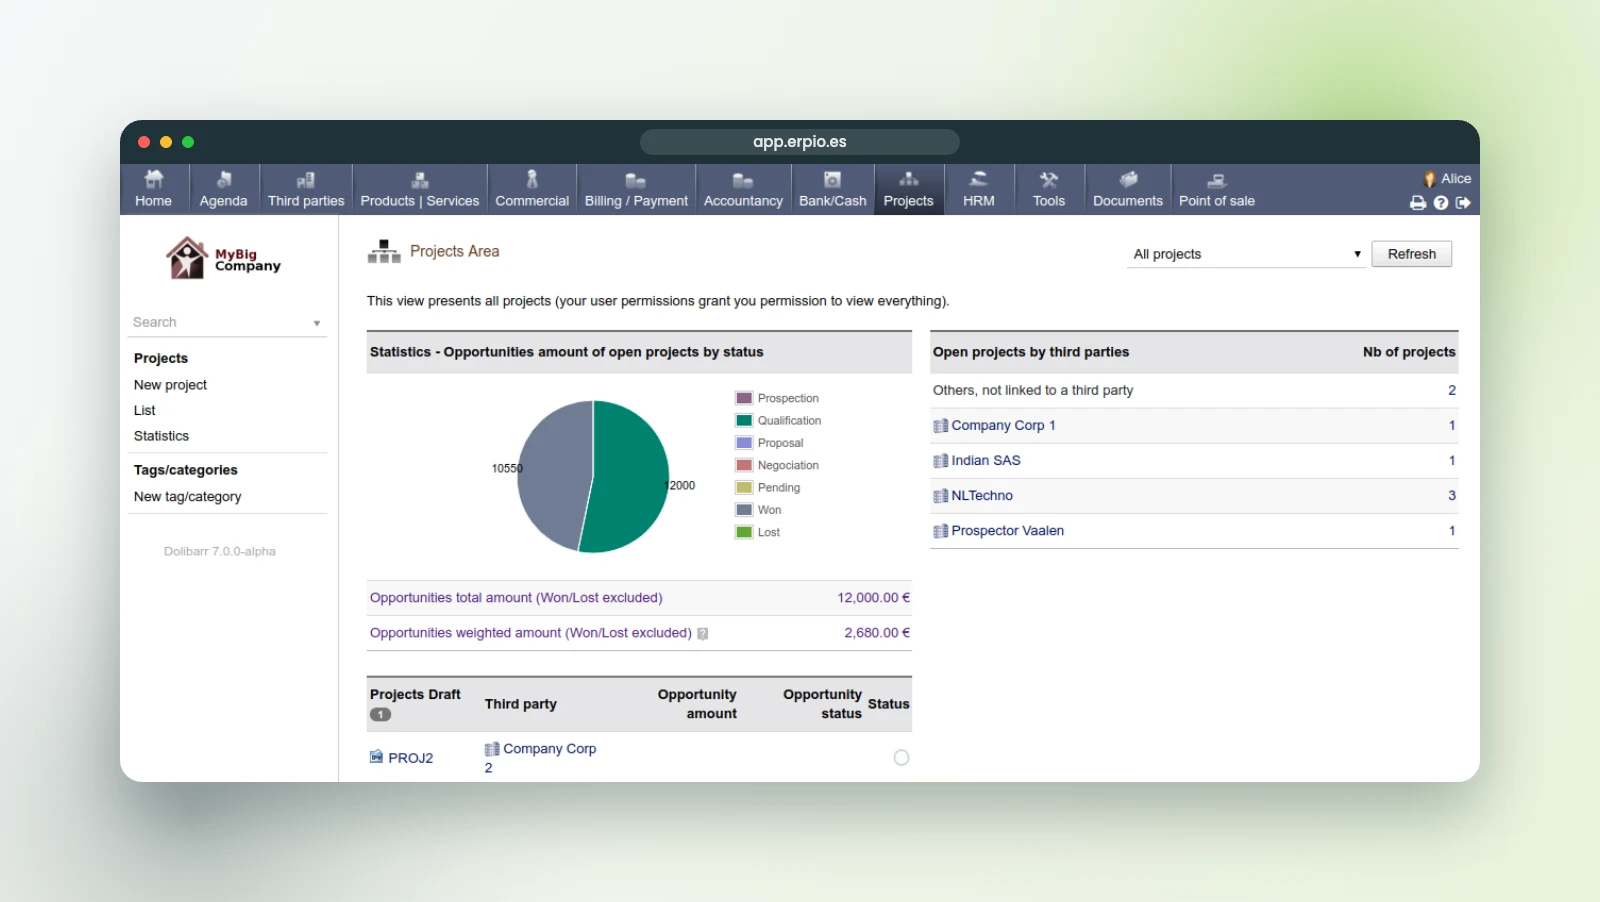Open the Commercial module icon

coord(532,180)
